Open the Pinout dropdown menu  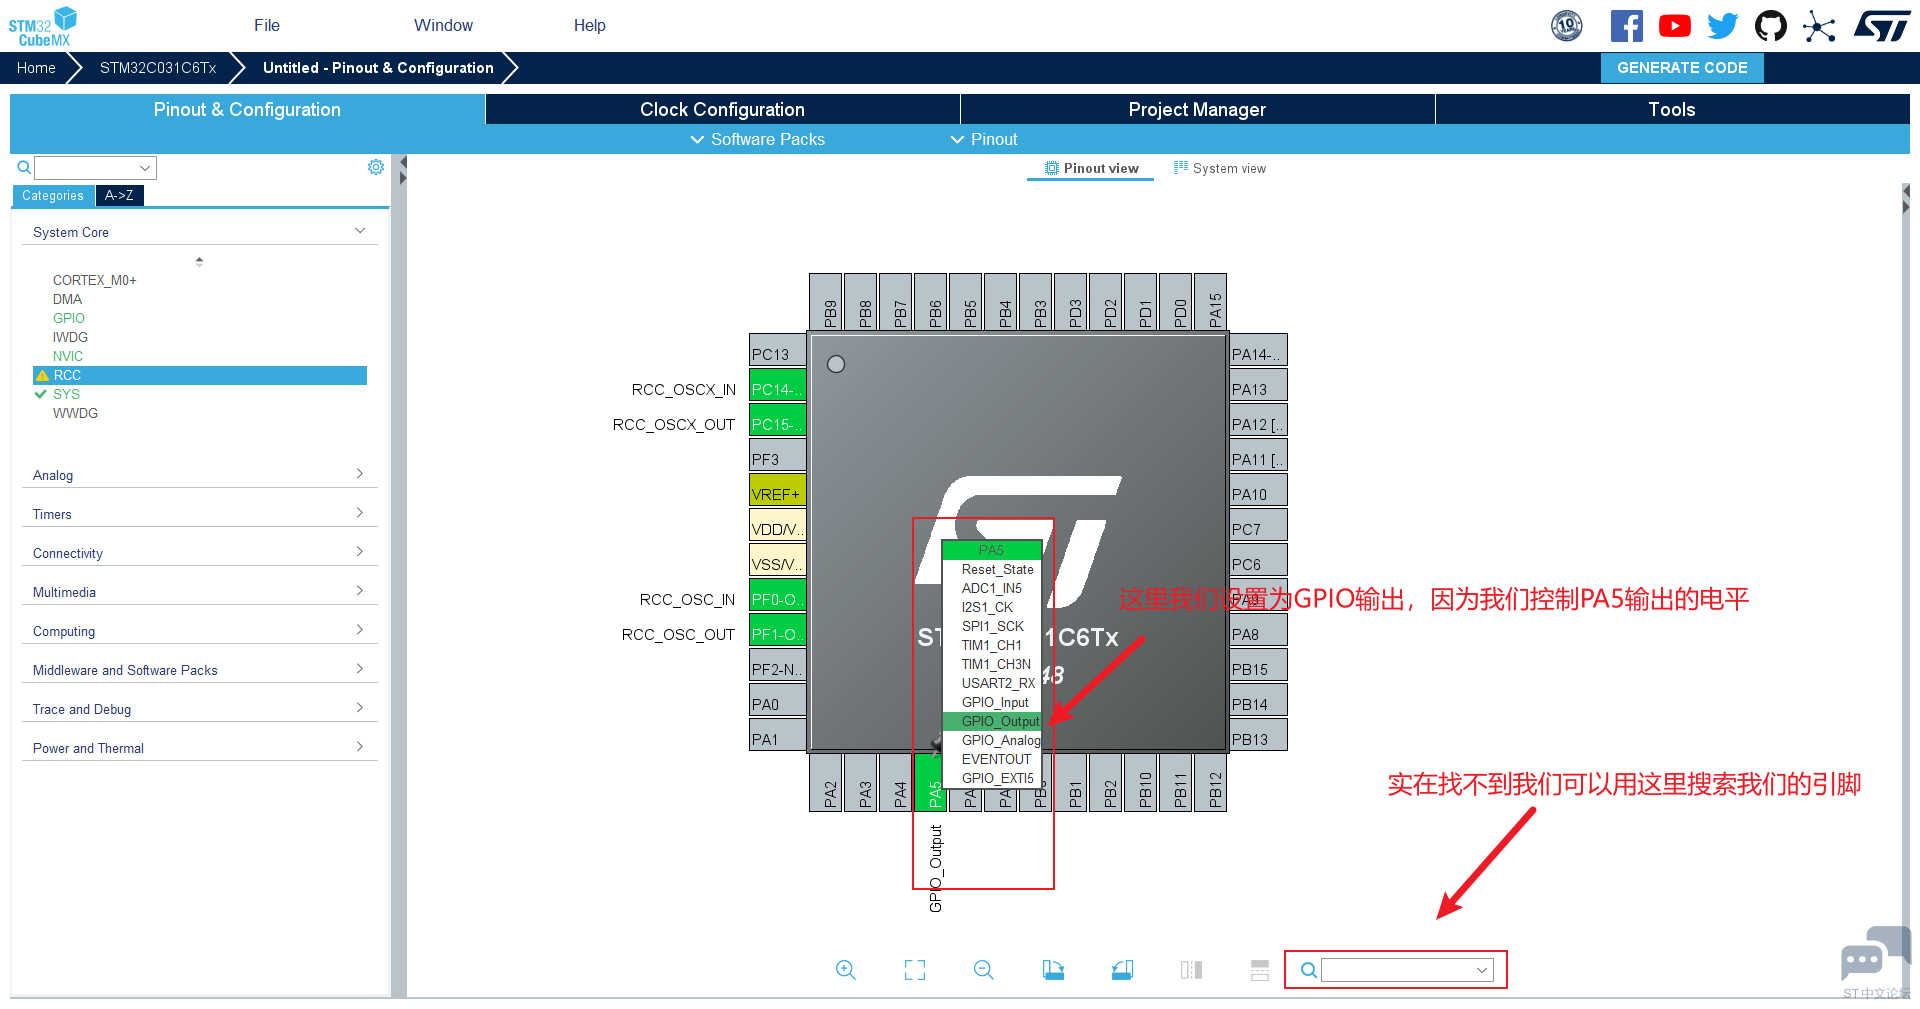tap(984, 140)
